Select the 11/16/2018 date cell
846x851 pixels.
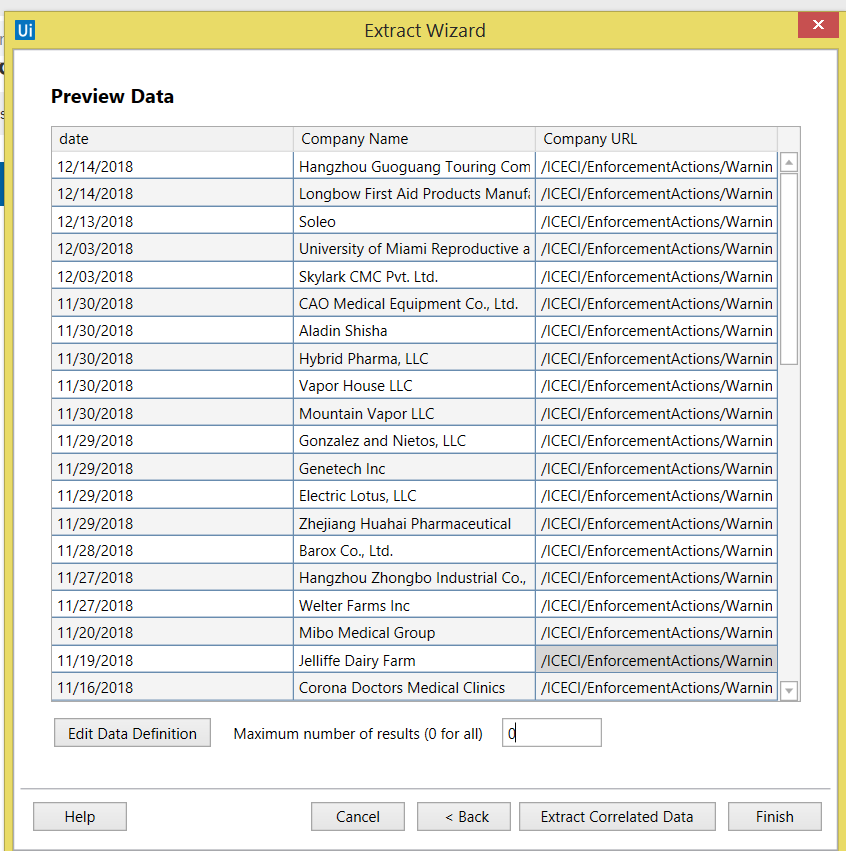[x=173, y=687]
